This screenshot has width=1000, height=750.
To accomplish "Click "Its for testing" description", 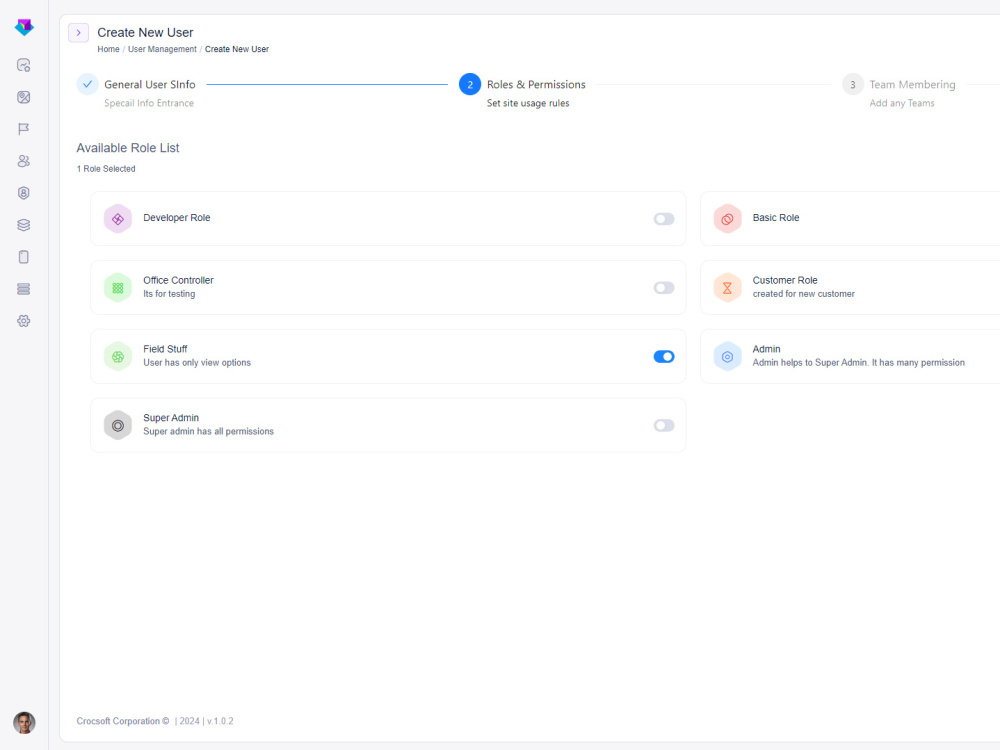I will click(x=169, y=294).
